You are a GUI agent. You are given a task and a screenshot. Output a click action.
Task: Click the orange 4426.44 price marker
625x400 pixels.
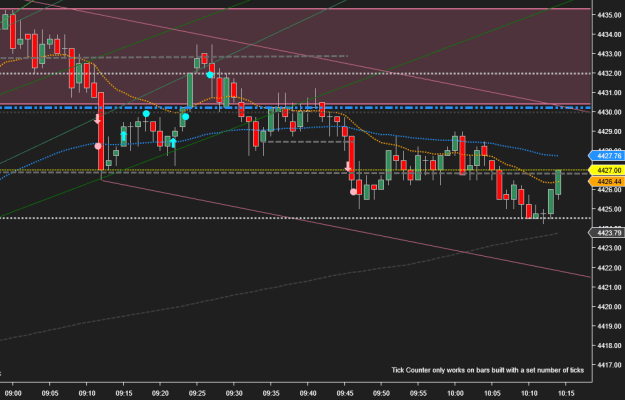(x=606, y=182)
